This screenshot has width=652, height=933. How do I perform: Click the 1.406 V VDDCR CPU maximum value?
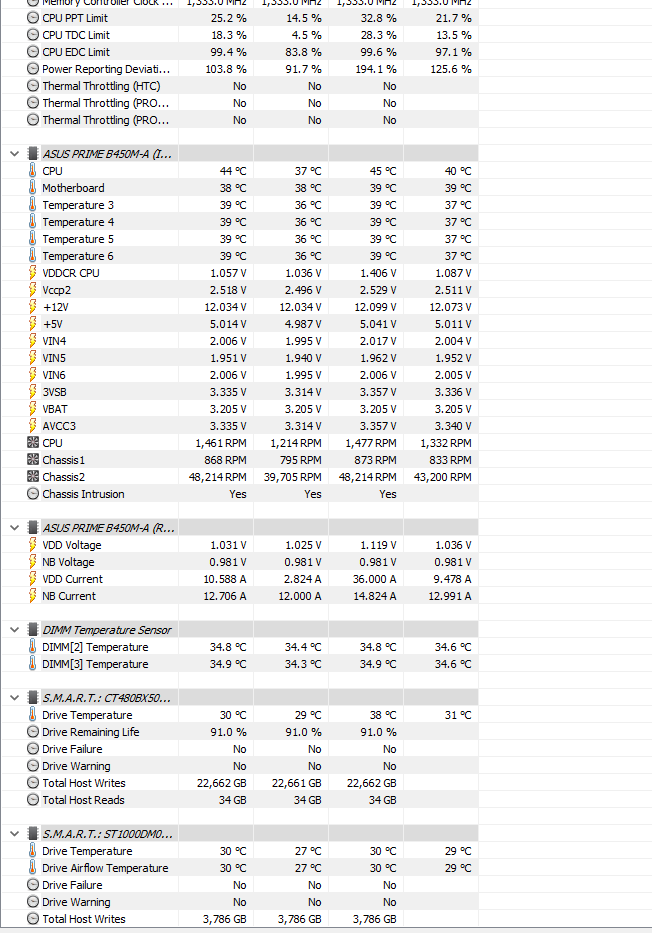[378, 273]
